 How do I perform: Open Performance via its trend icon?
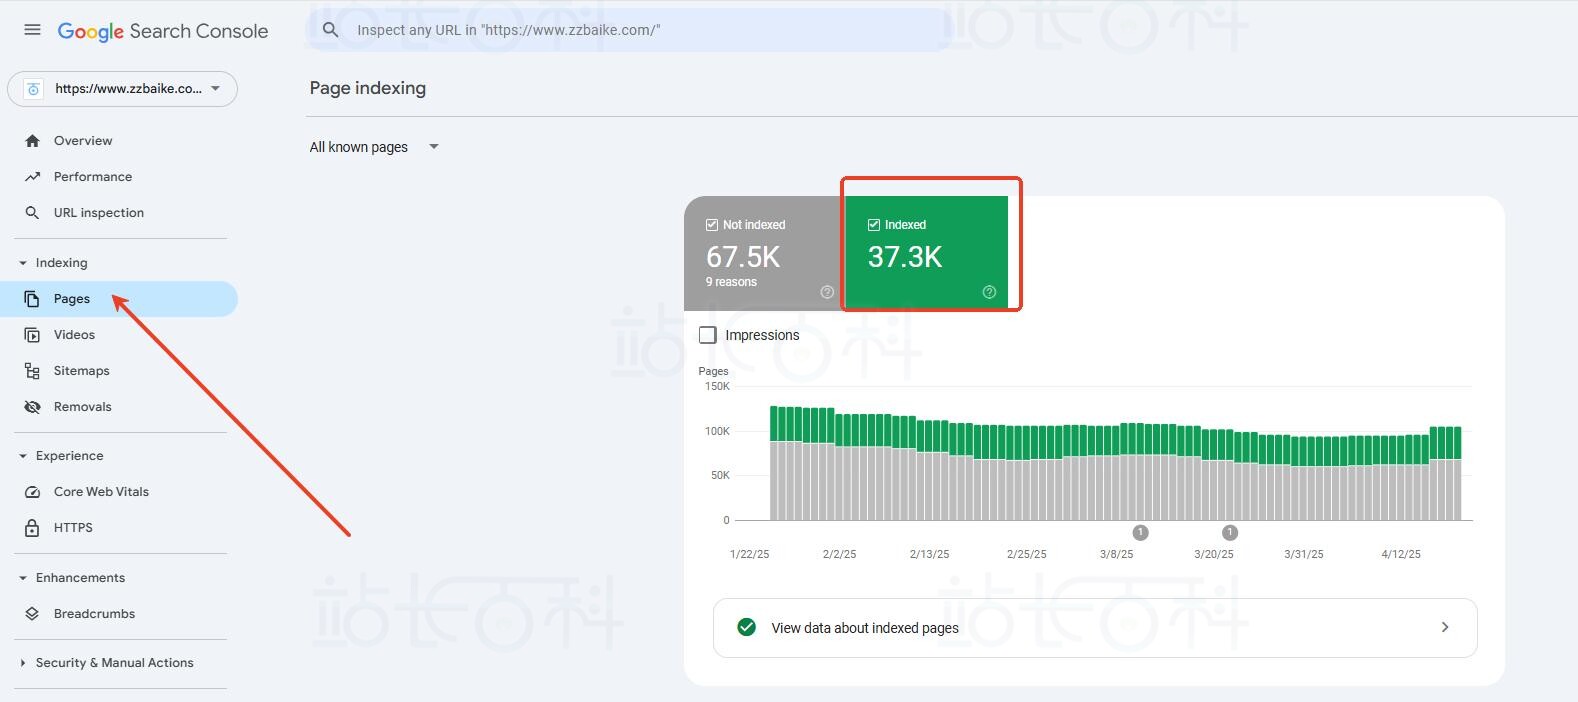[32, 177]
